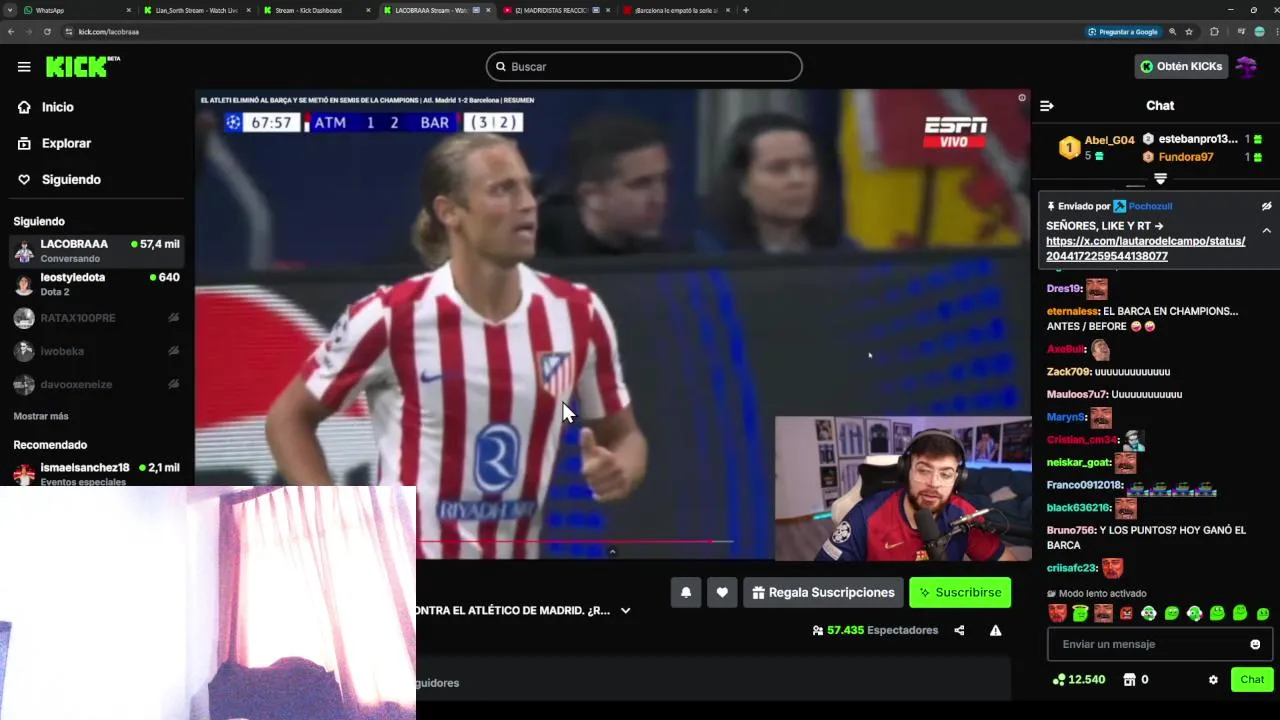Click Obtén KICKs button

point(1181,66)
